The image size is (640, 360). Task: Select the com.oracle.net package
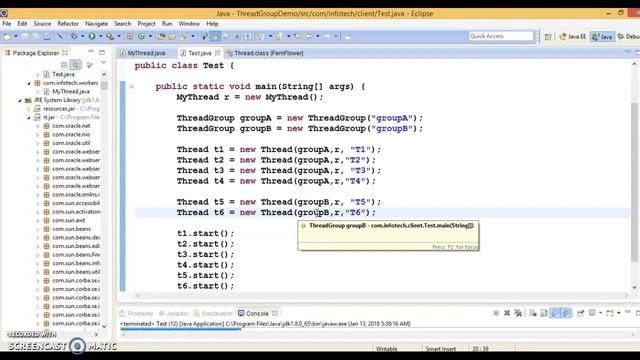click(x=71, y=126)
